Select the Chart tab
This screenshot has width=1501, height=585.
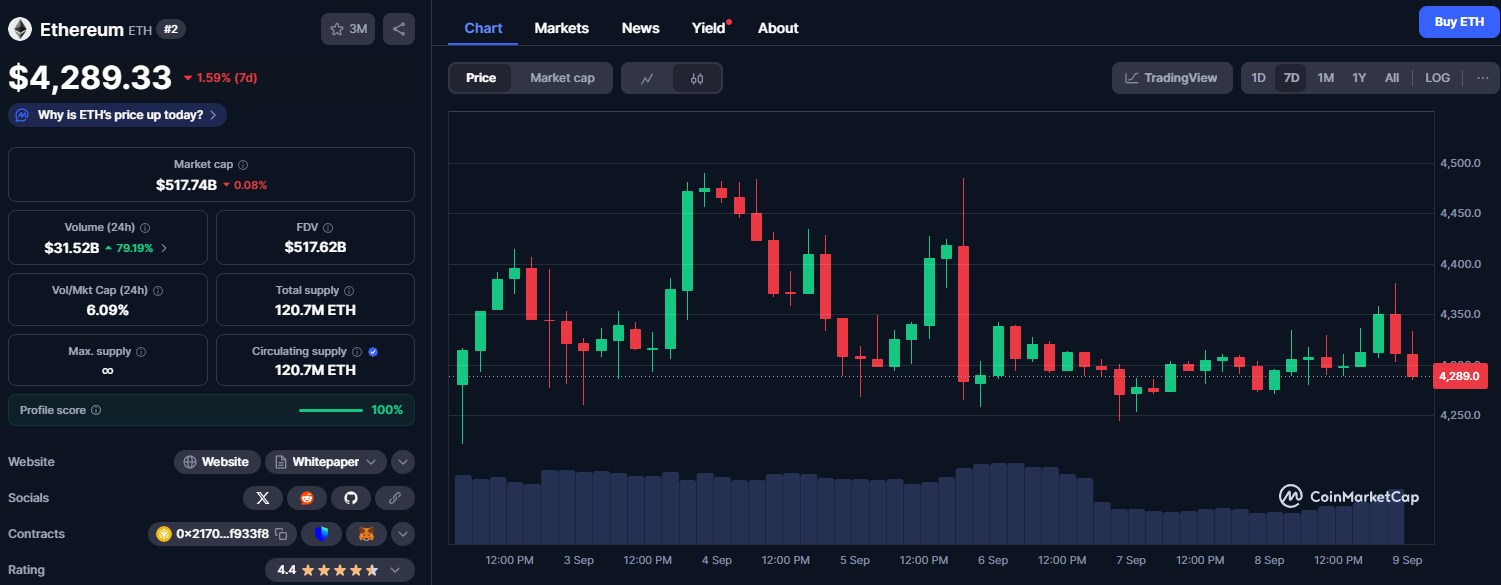coord(483,28)
